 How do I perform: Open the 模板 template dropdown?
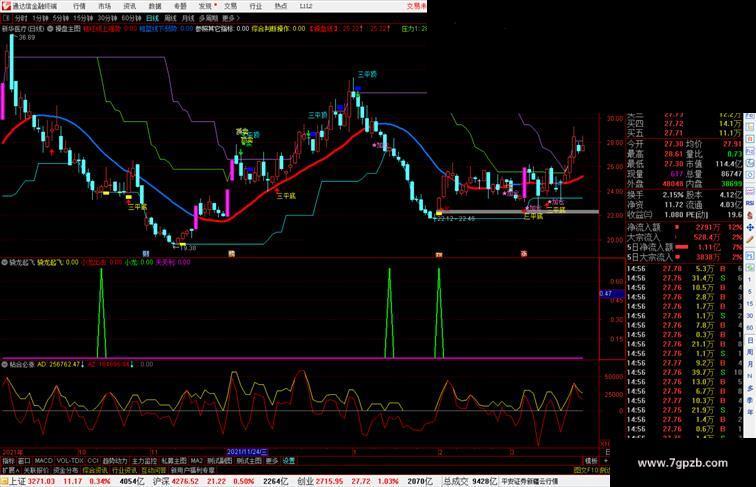591,461
